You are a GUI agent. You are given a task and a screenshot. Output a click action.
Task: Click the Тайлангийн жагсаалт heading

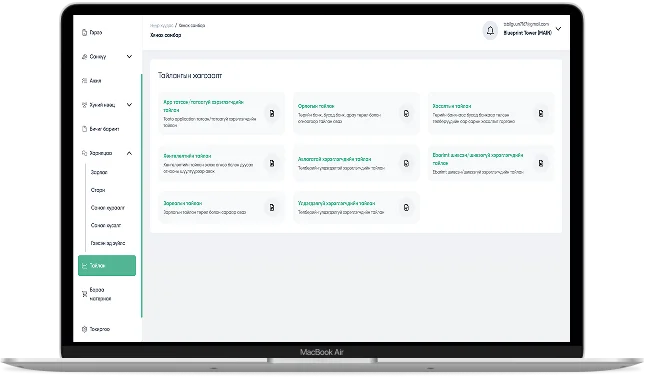(190, 76)
